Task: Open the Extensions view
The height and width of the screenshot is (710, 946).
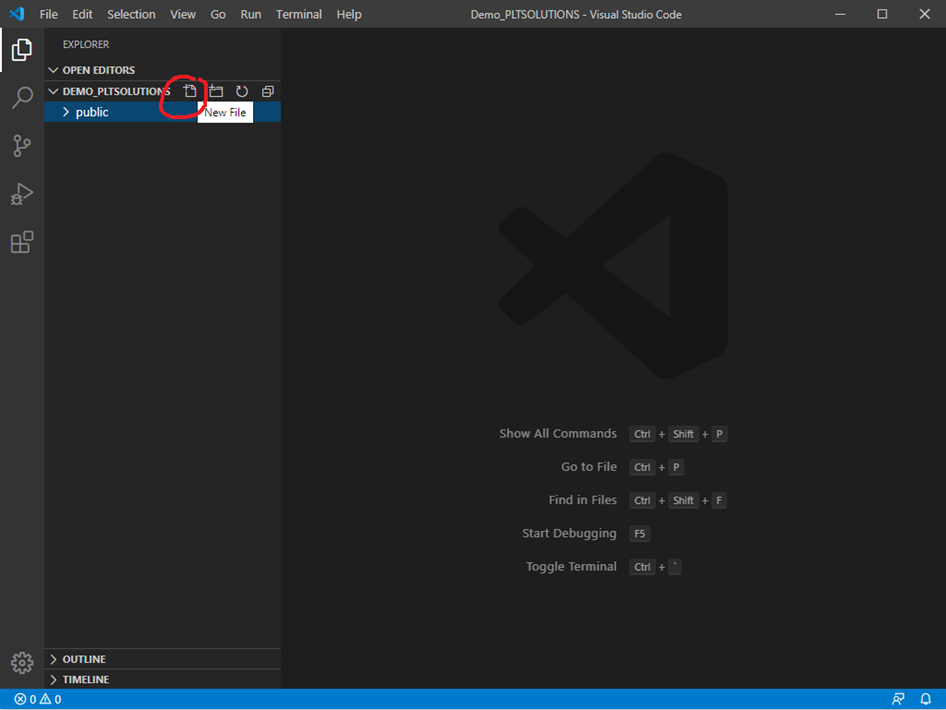Action: coord(22,242)
